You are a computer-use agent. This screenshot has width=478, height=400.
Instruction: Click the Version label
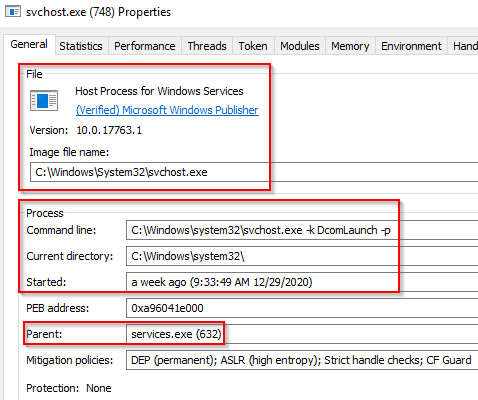pos(49,130)
